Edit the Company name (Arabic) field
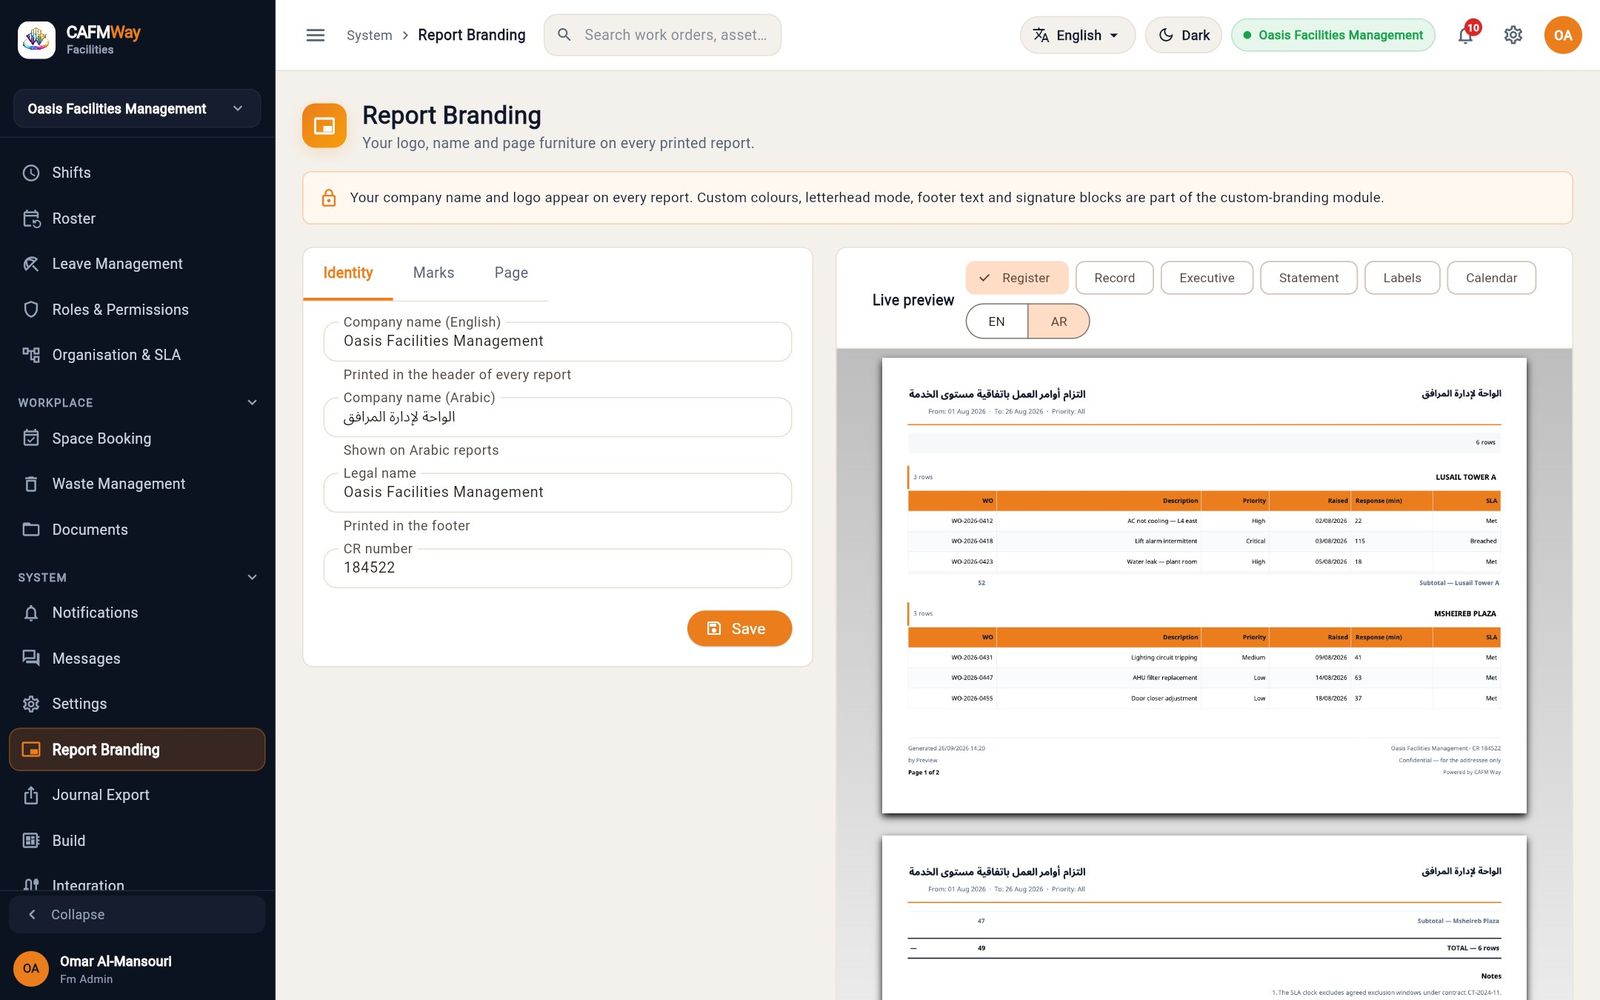 point(557,417)
